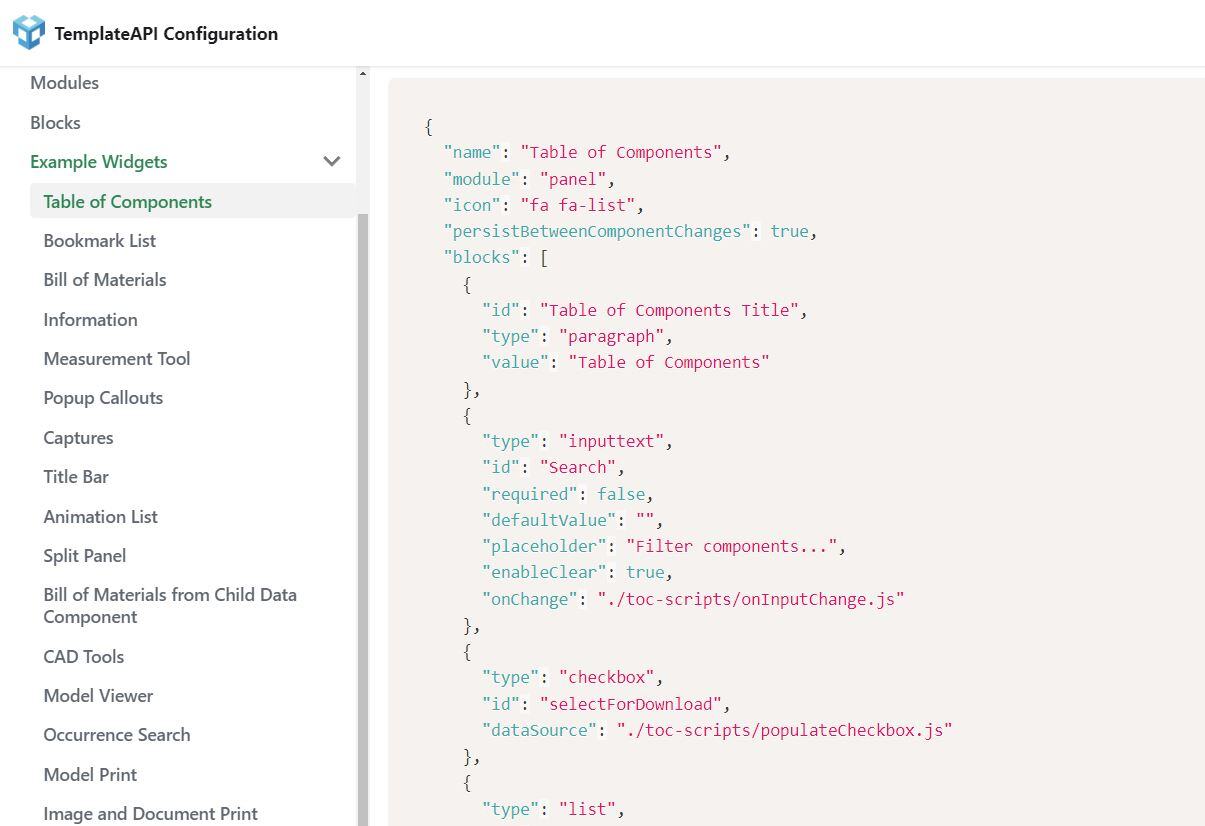The height and width of the screenshot is (826, 1205).
Task: Click the sidebar scroll-up arrow
Action: pyautogui.click(x=362, y=74)
